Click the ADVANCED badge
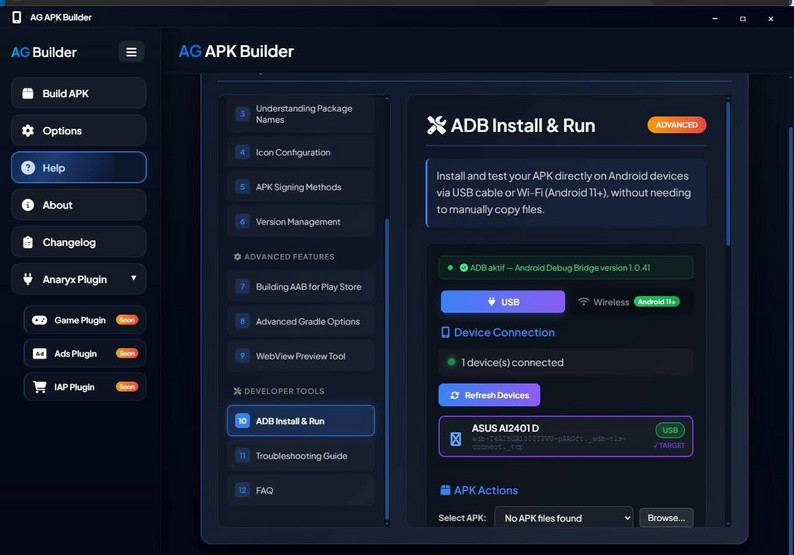The image size is (794, 555). [677, 125]
